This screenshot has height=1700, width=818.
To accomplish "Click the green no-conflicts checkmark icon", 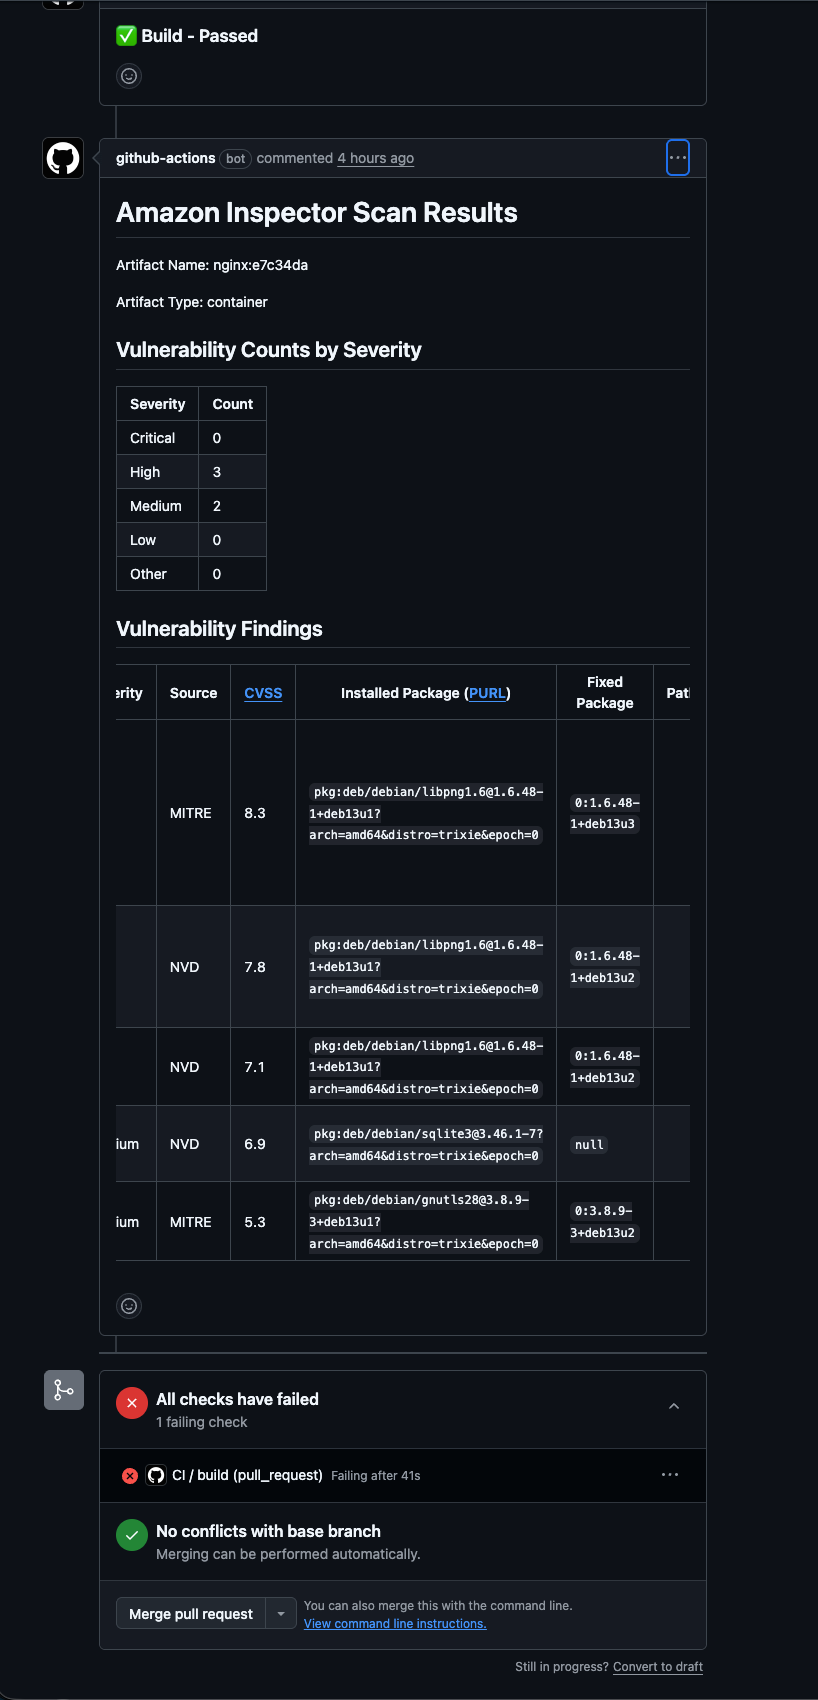I will pos(132,1535).
